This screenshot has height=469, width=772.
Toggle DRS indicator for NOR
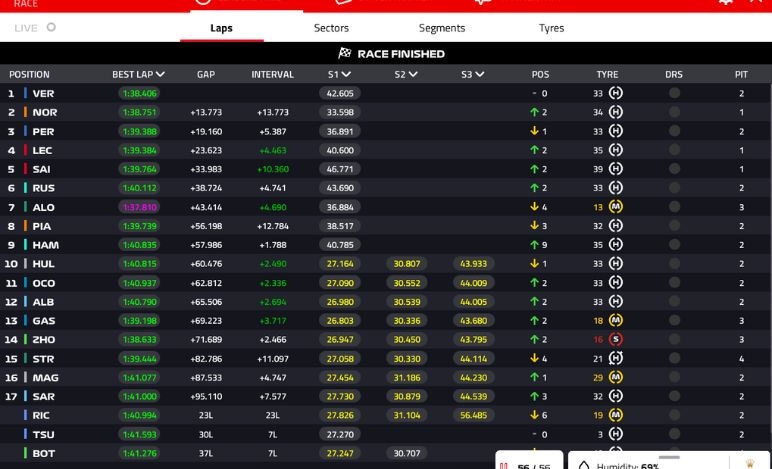pos(674,112)
